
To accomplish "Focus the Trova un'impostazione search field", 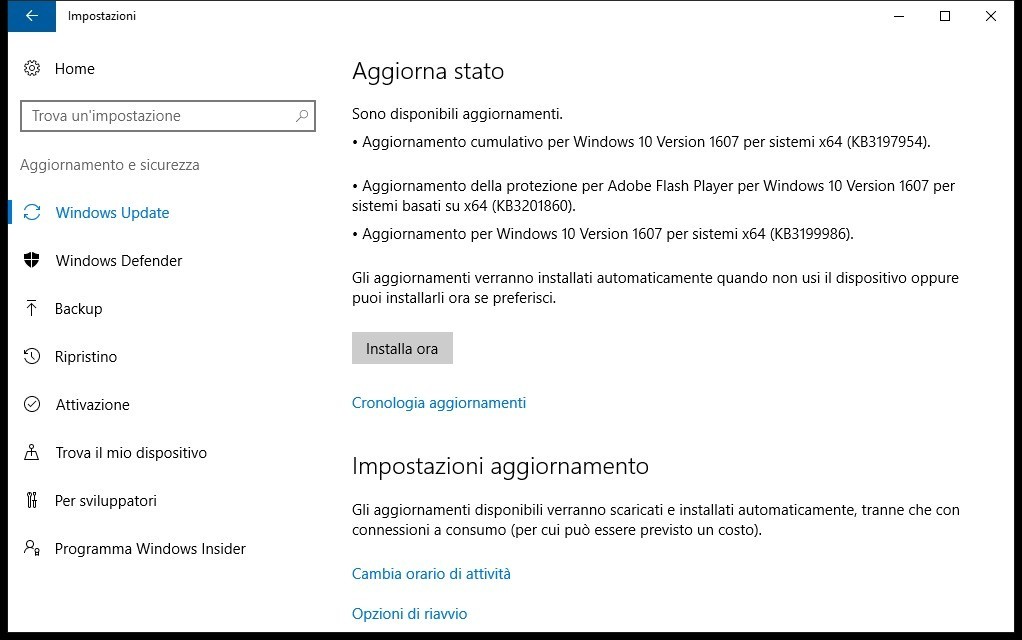I will [x=160, y=116].
